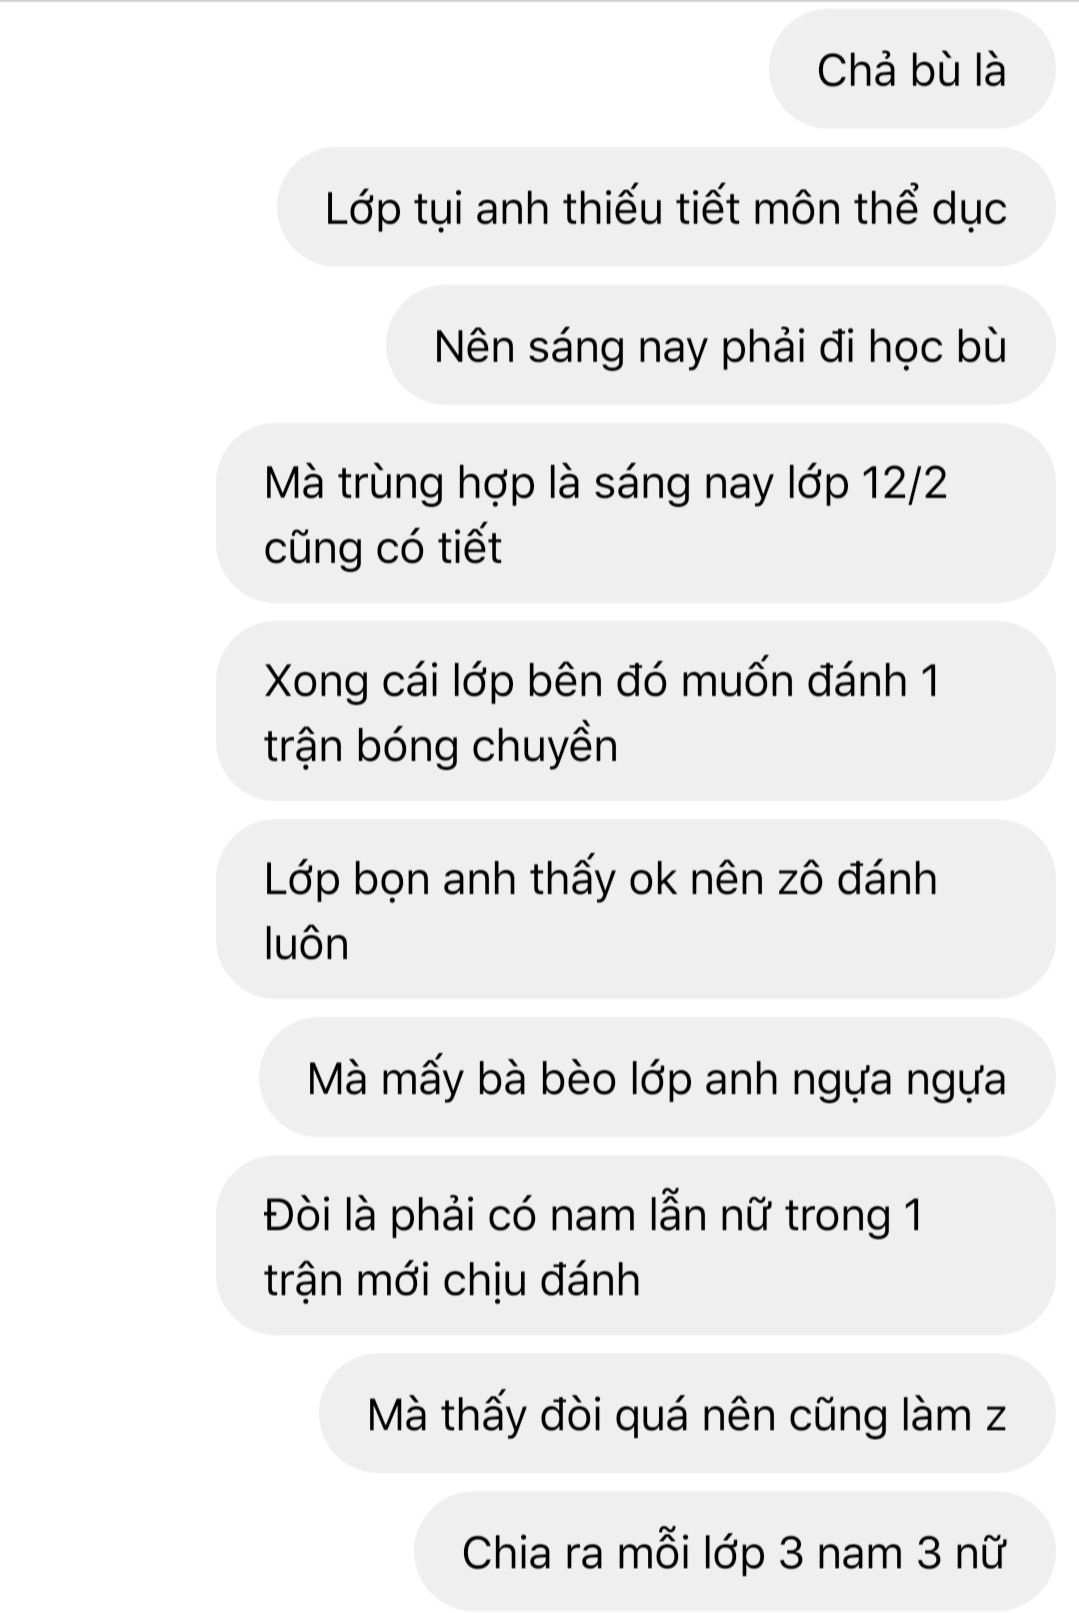The width and height of the screenshot is (1079, 1613).
Task: Tap the 'Chả bù là' message bubble
Action: pyautogui.click(x=912, y=70)
